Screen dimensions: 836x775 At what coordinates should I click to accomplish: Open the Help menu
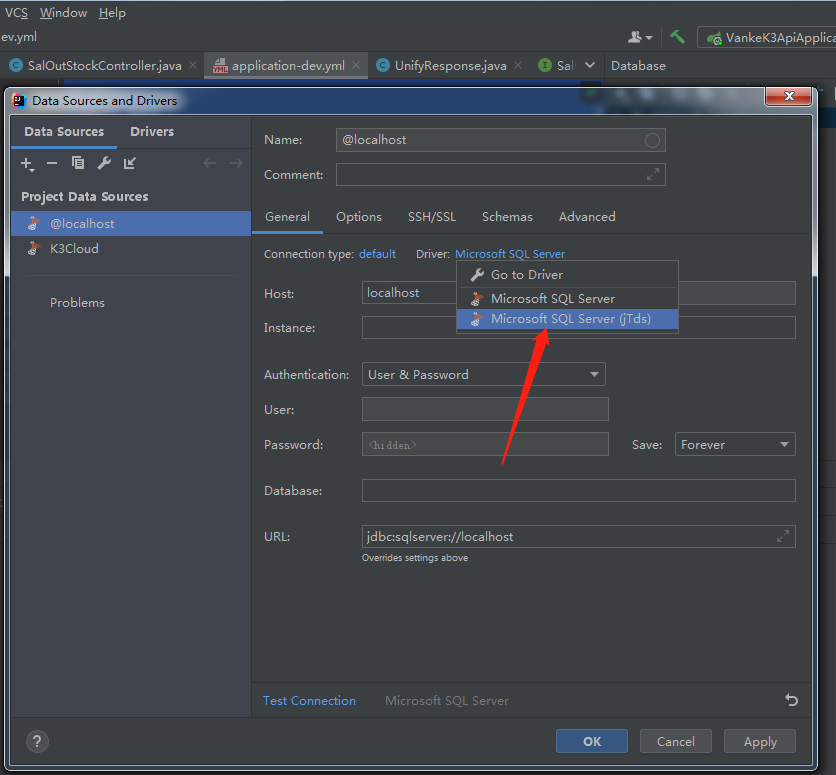point(112,13)
